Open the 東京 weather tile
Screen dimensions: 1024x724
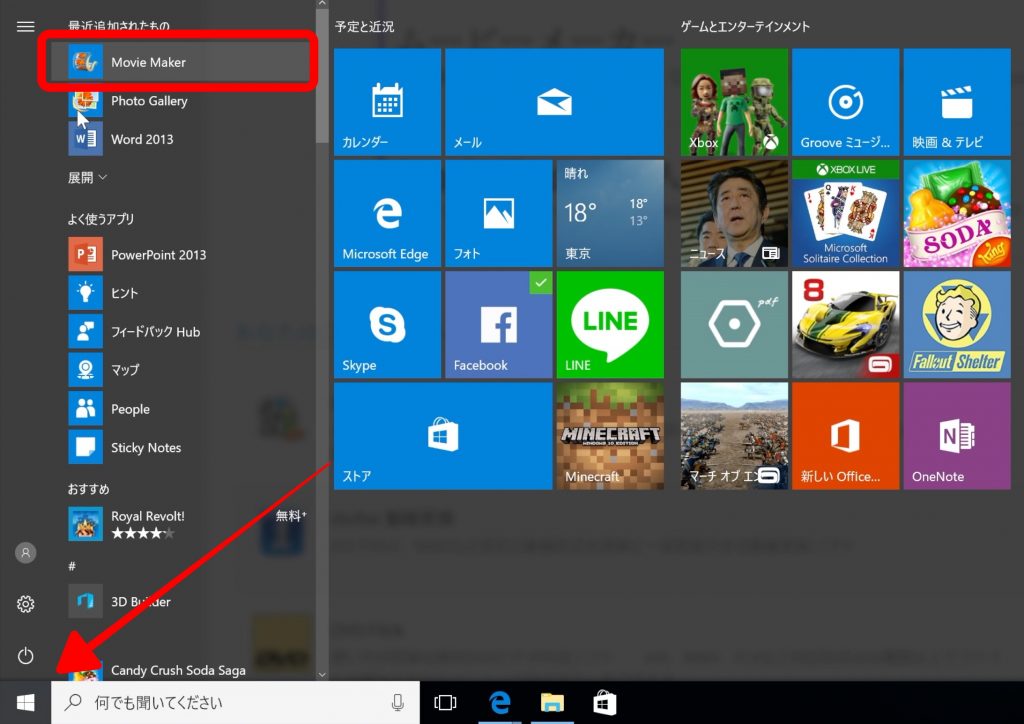[x=610, y=213]
